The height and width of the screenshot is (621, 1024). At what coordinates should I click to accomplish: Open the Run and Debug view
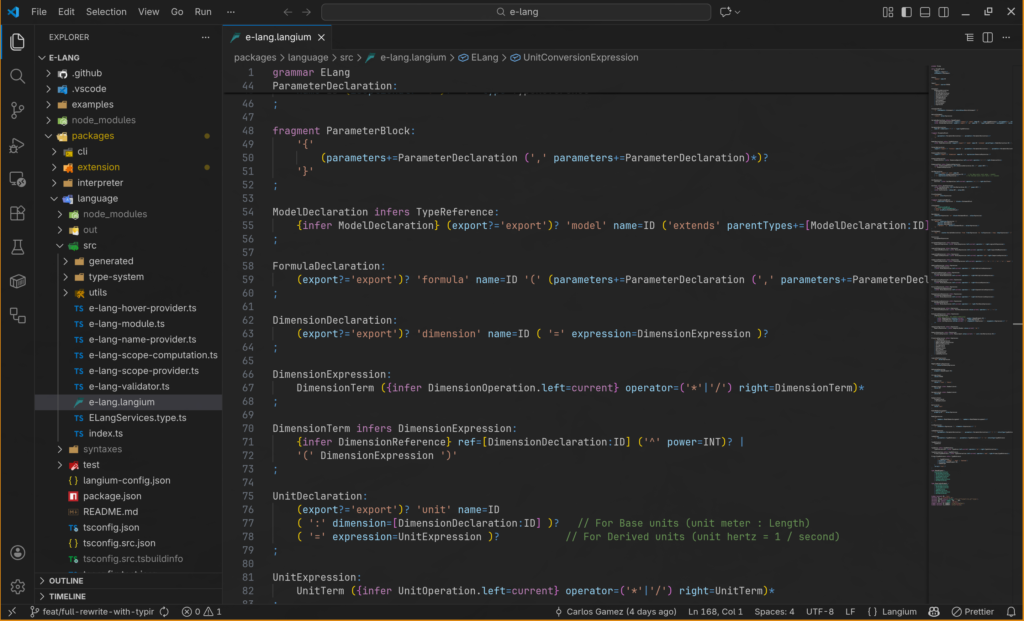pyautogui.click(x=17, y=145)
